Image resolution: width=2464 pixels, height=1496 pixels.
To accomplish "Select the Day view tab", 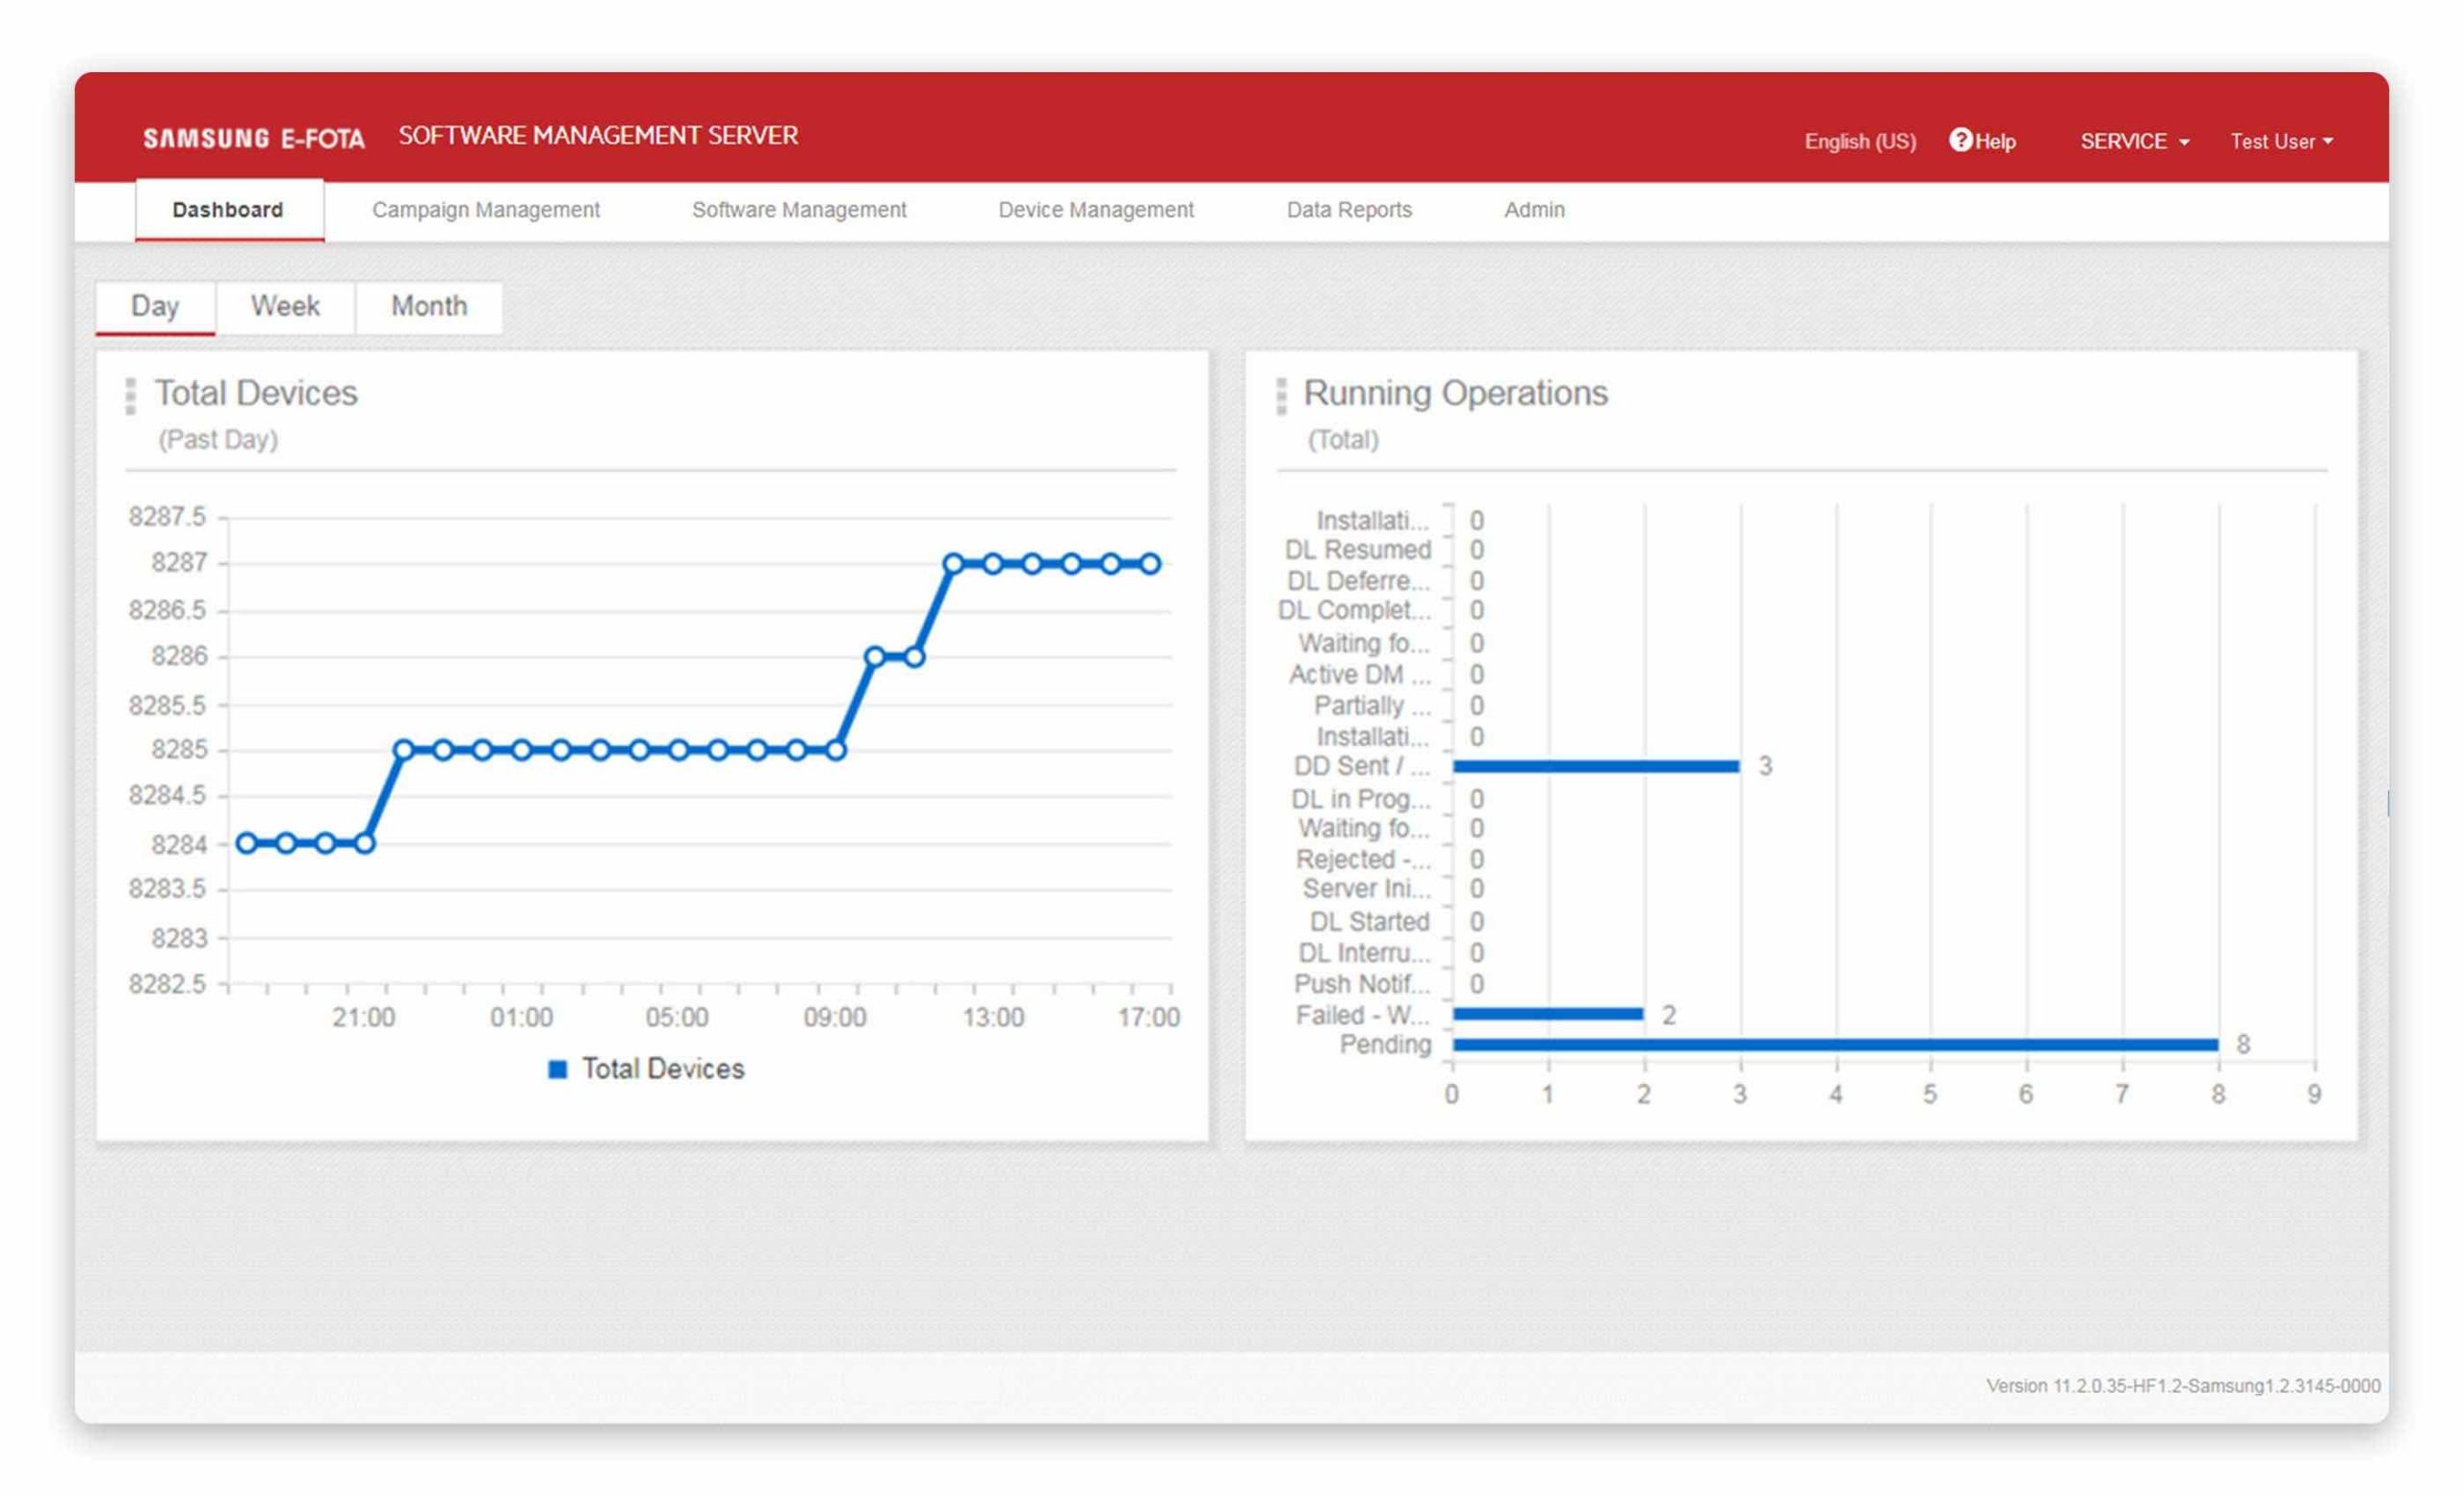I will pos(155,306).
